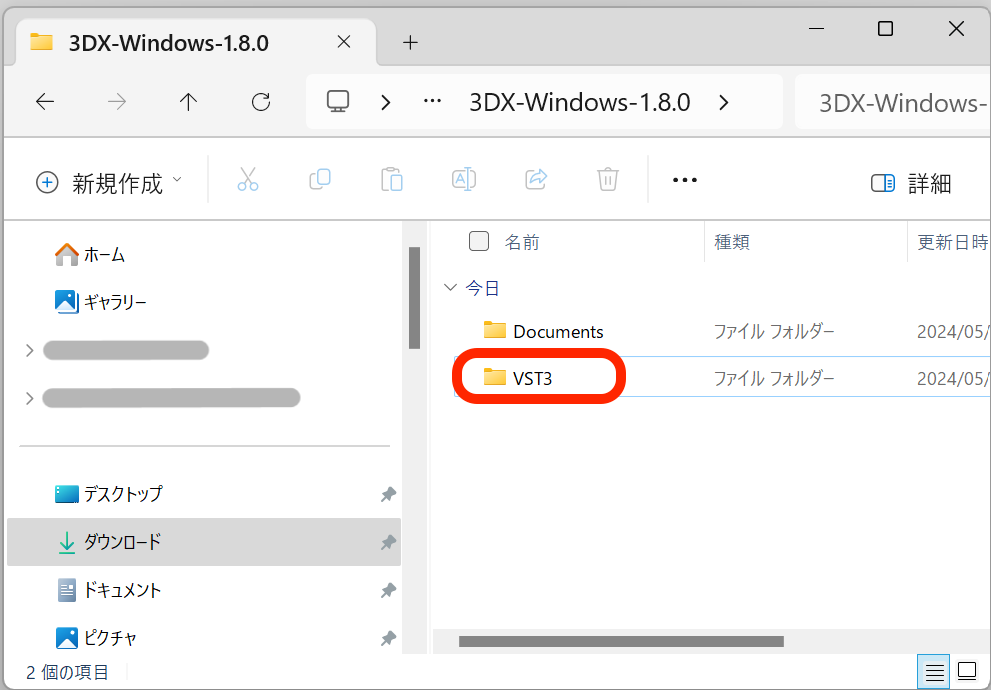Check the select-all checkbox beside 名前
The height and width of the screenshot is (690, 991).
[x=479, y=241]
